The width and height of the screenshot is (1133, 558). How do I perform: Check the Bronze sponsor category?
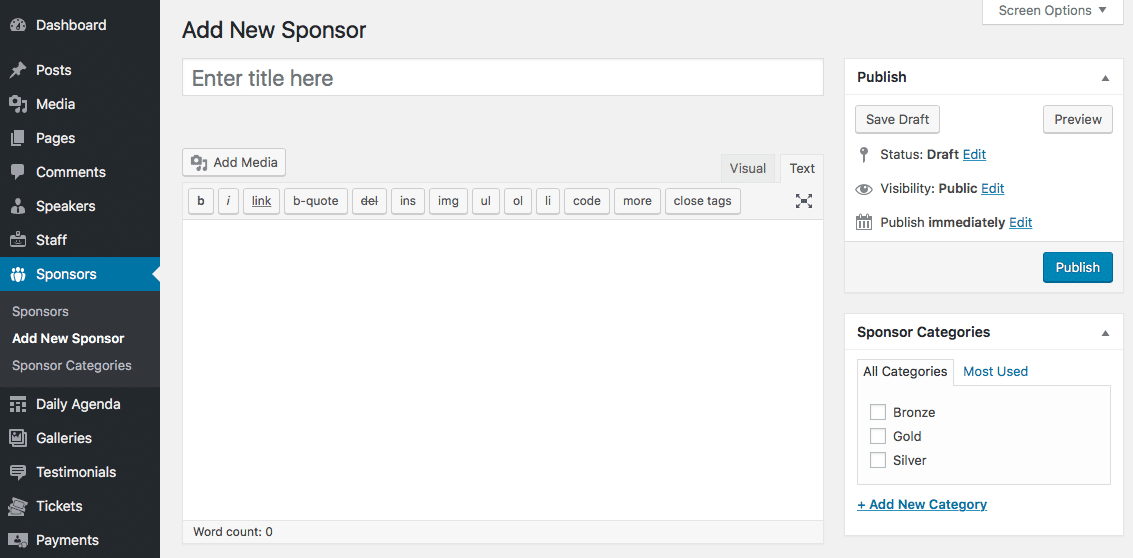pos(878,412)
